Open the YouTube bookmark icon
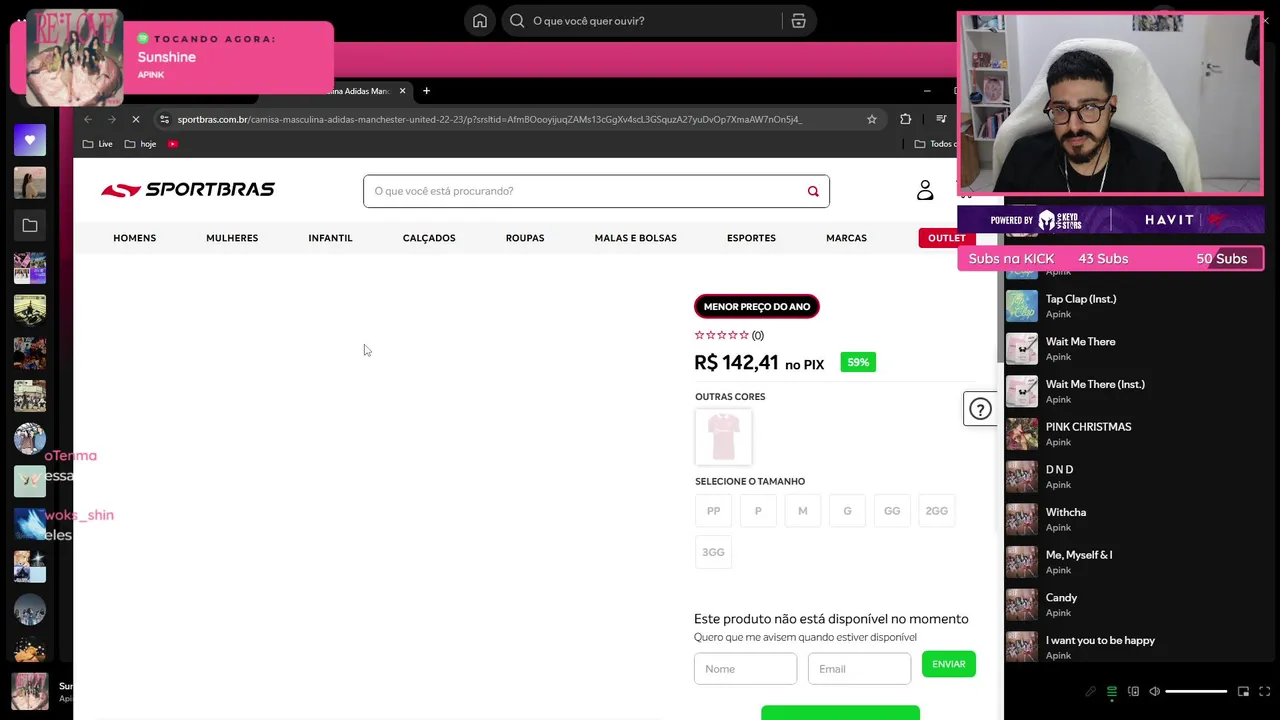Image resolution: width=1280 pixels, height=720 pixels. [173, 144]
